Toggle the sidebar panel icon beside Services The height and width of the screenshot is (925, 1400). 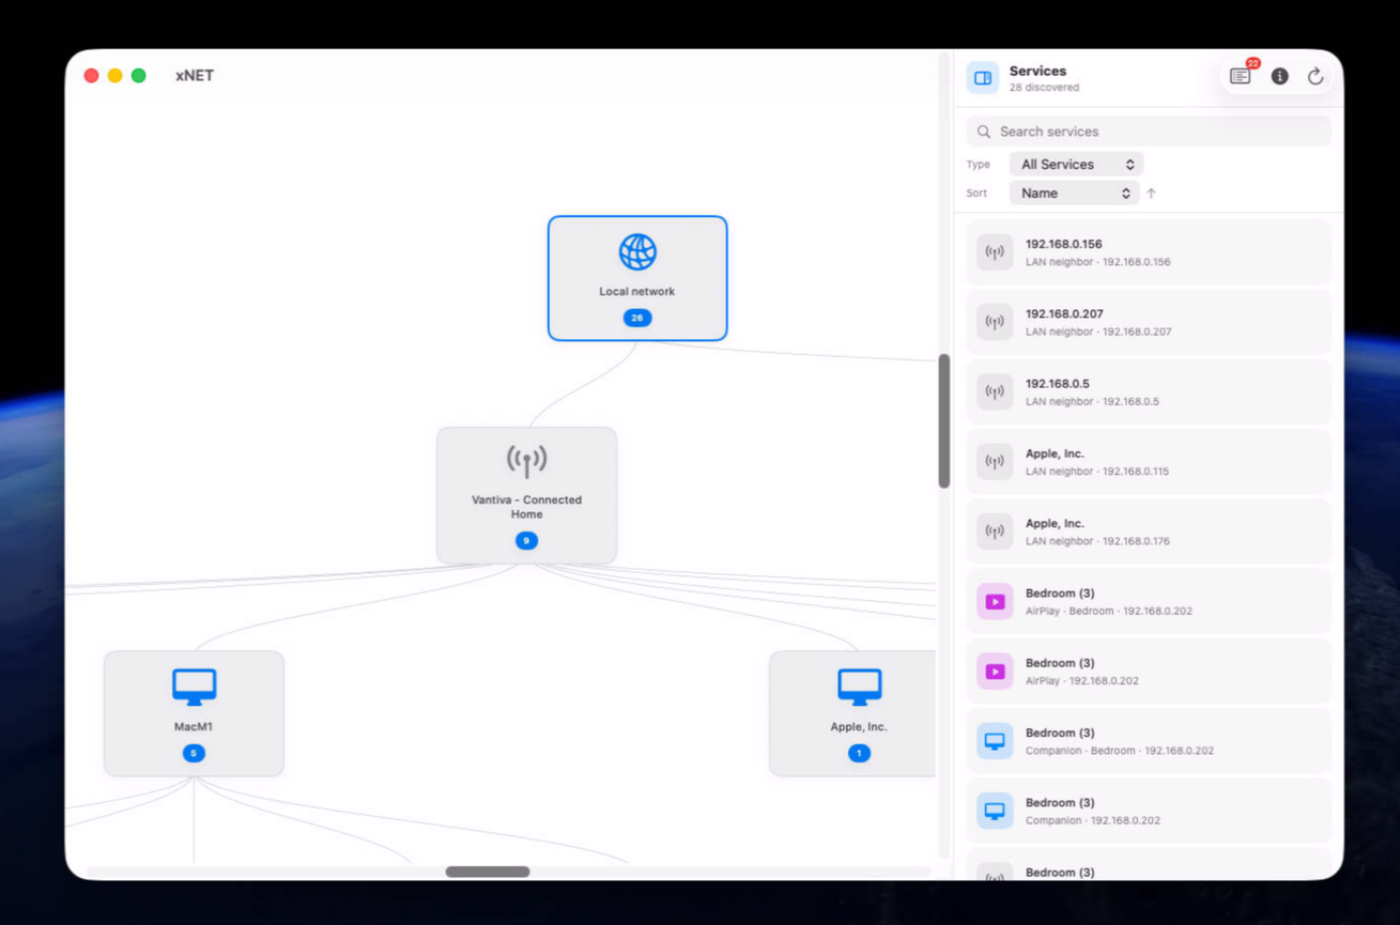click(x=983, y=78)
